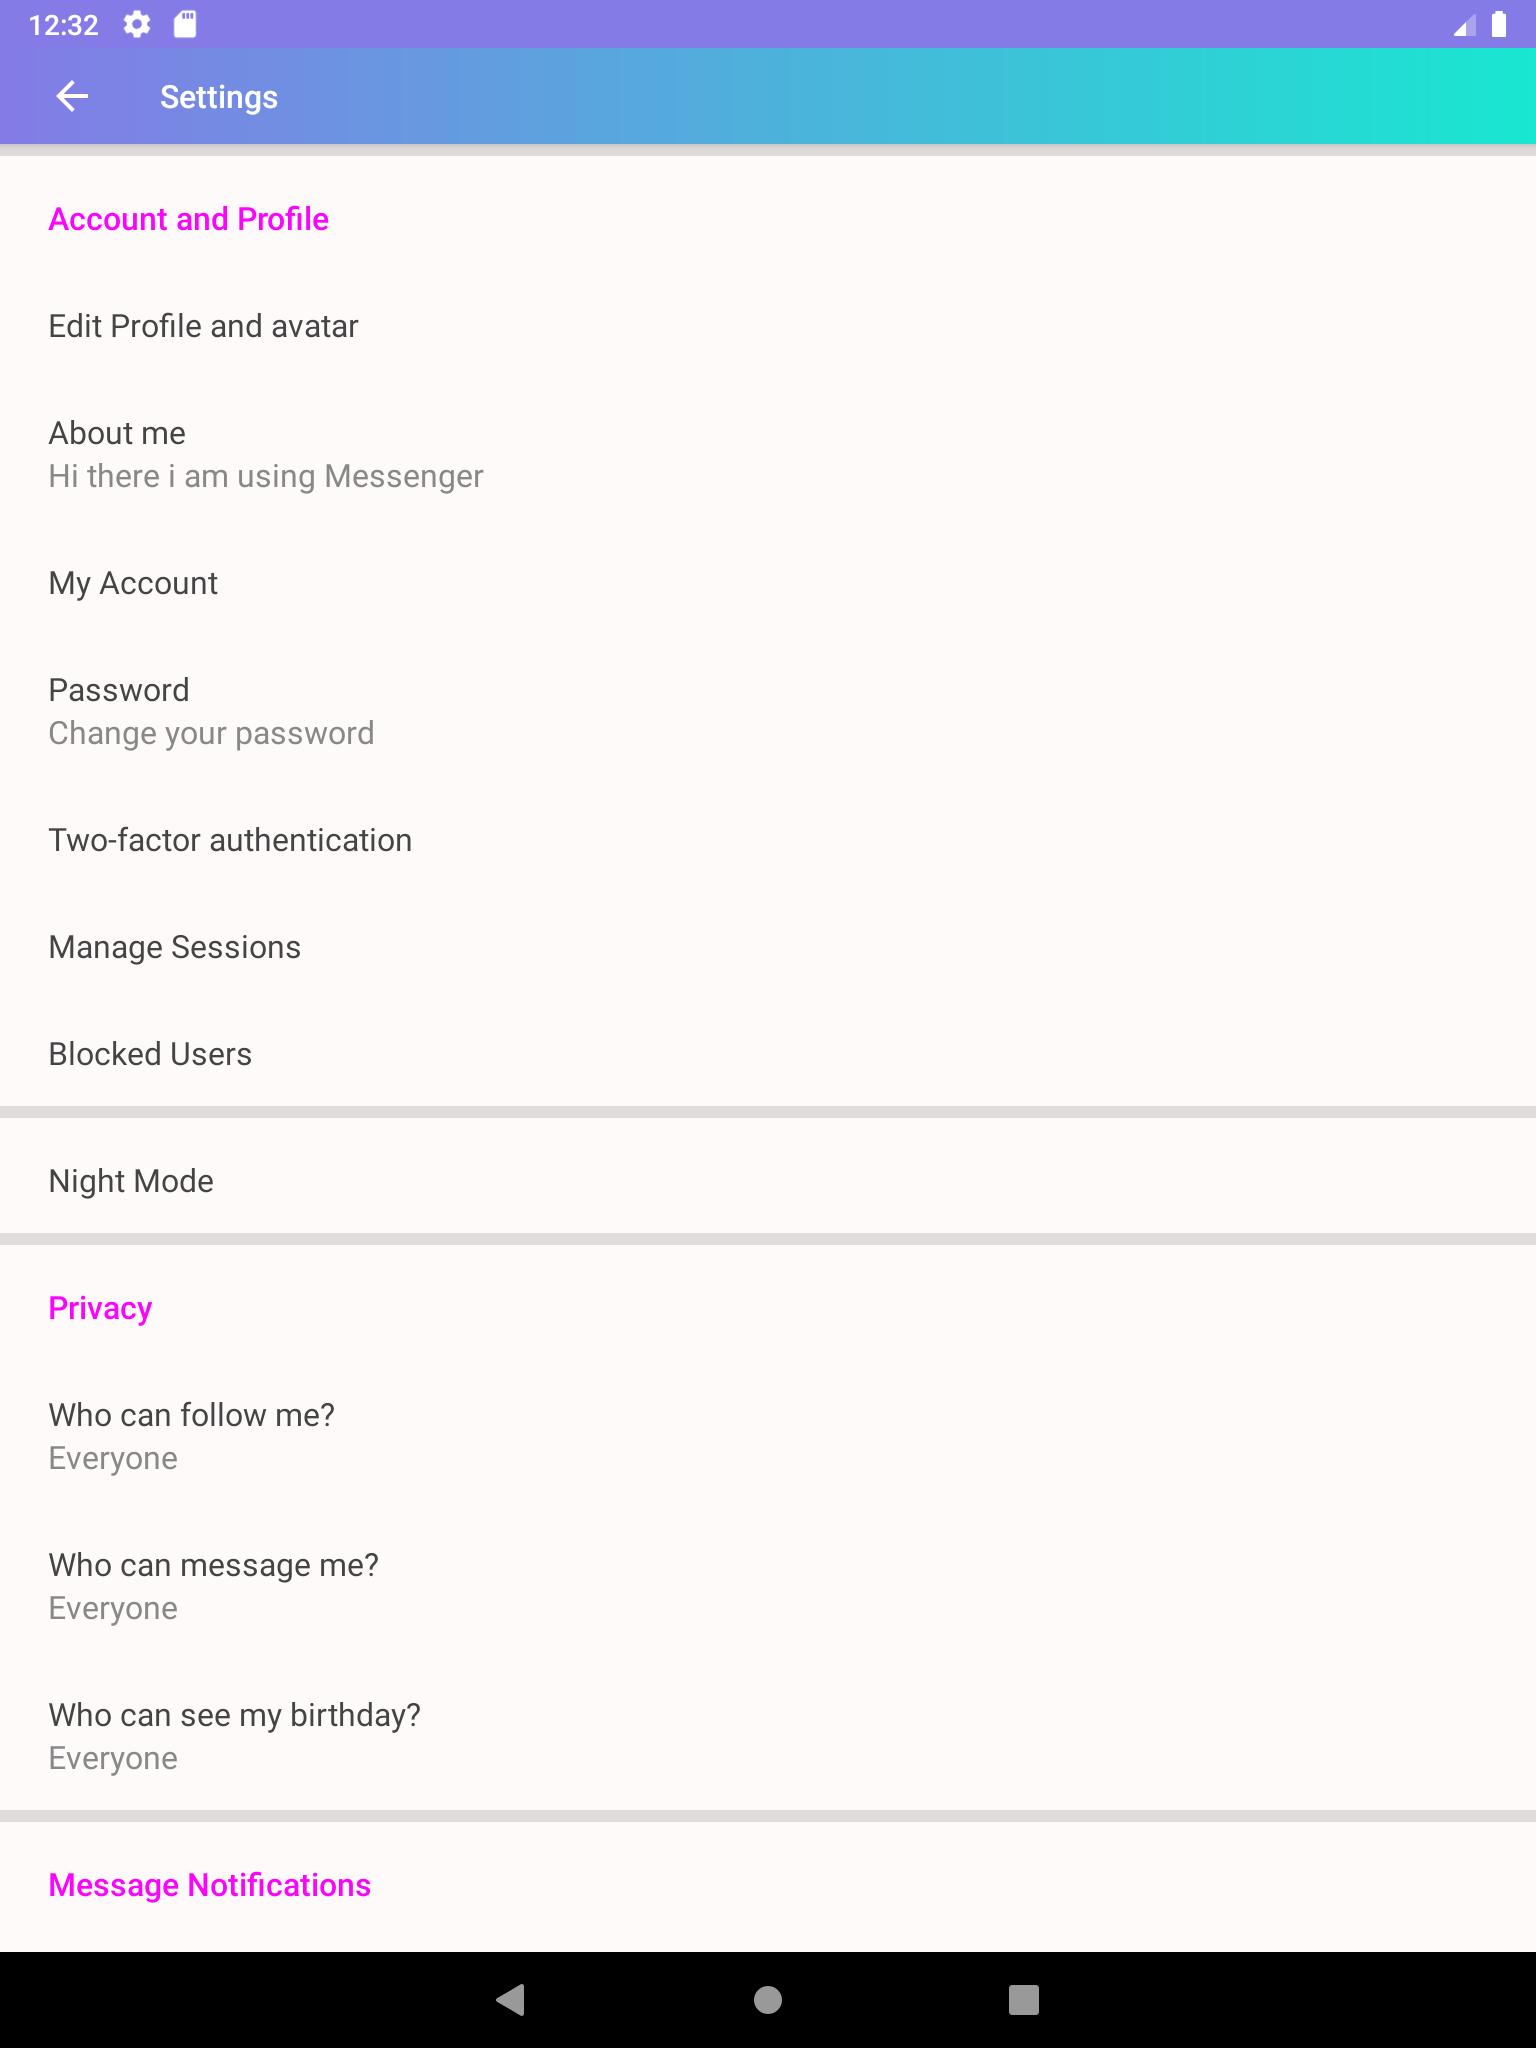Screen dimensions: 1536x2048
Task: Tap the settings gear in status bar
Action: [x=137, y=25]
